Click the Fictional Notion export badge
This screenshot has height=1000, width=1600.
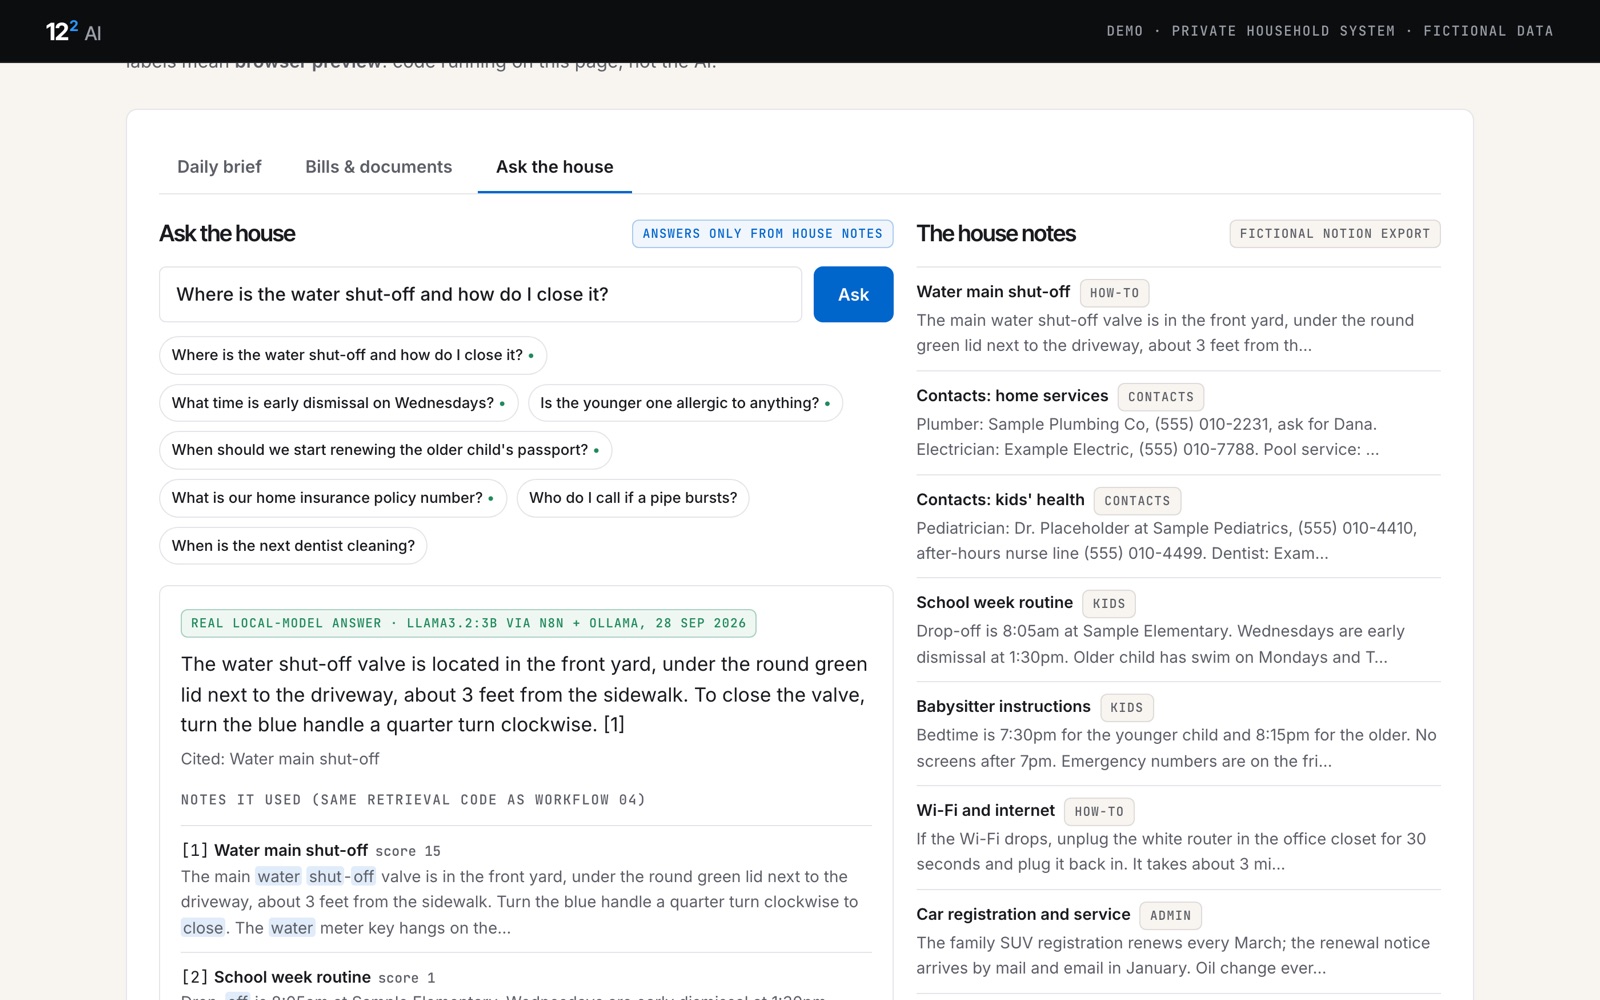[1335, 234]
